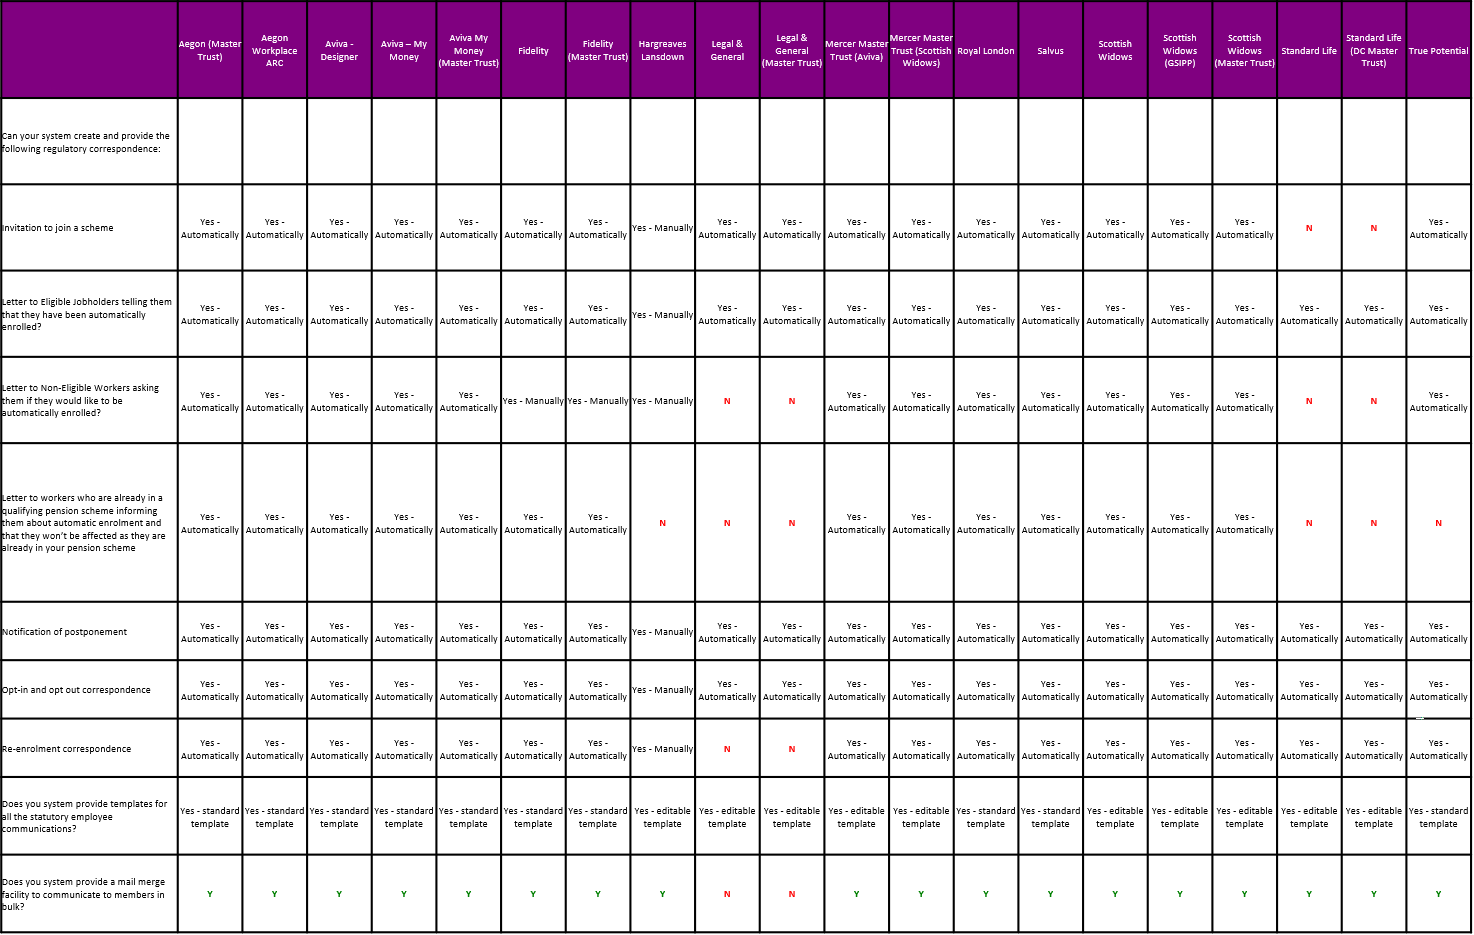
Task: Select Legal & General N in qualifying scheme row
Action: (727, 523)
